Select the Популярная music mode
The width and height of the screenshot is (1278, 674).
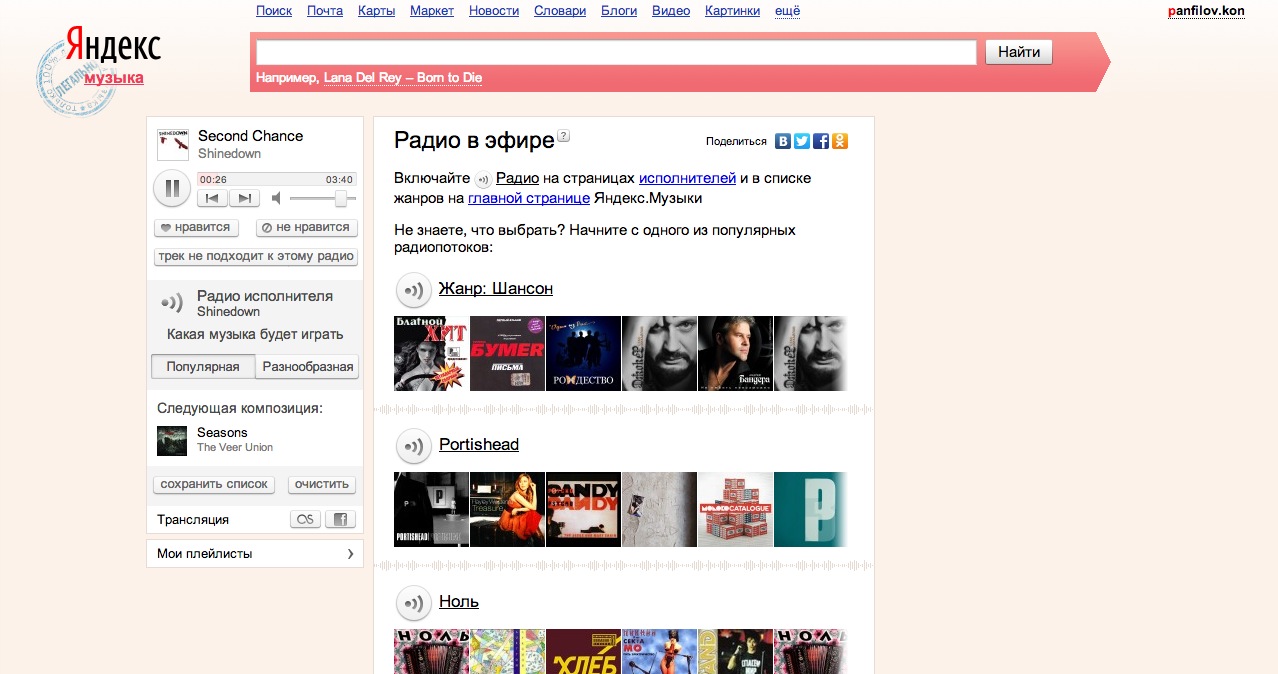(x=203, y=367)
